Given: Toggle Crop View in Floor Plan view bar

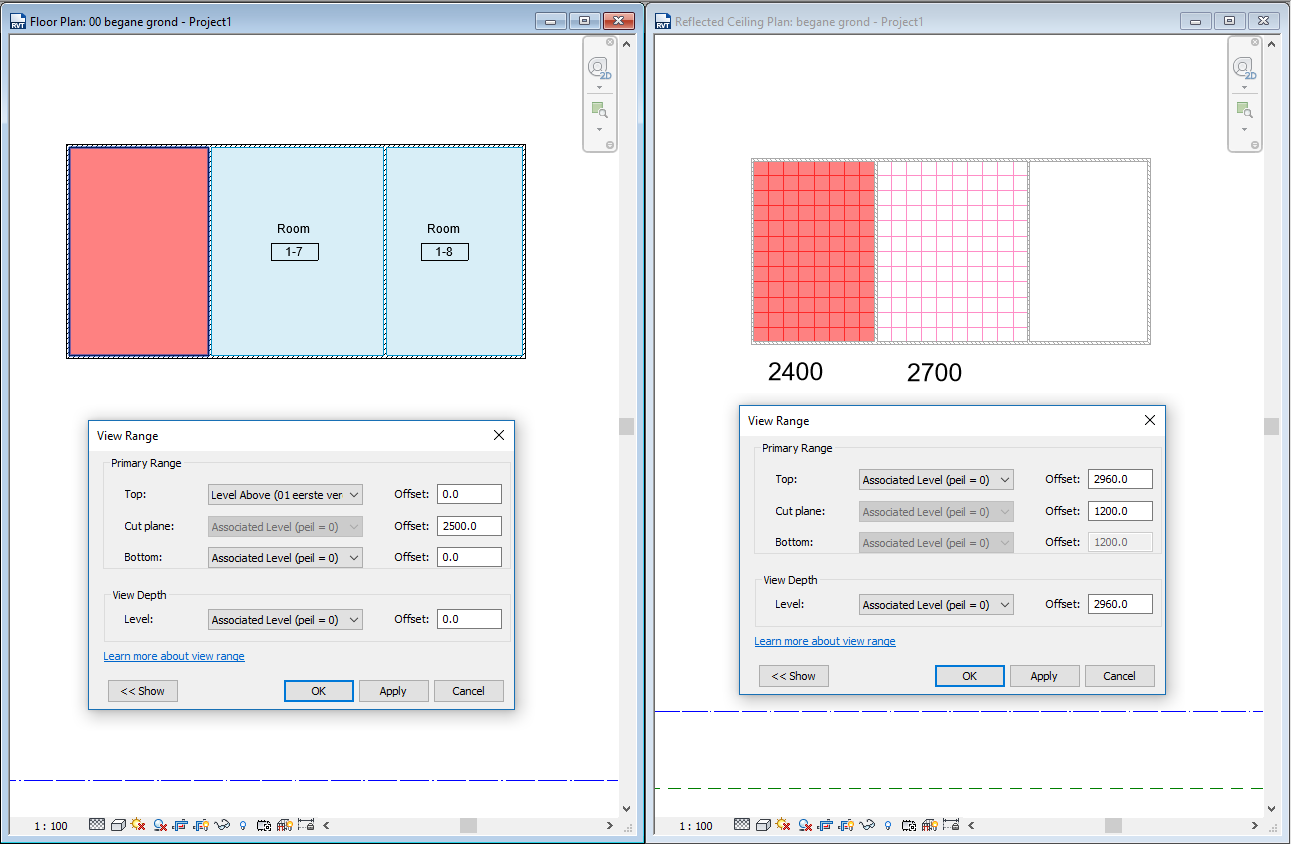Looking at the screenshot, I should point(181,825).
